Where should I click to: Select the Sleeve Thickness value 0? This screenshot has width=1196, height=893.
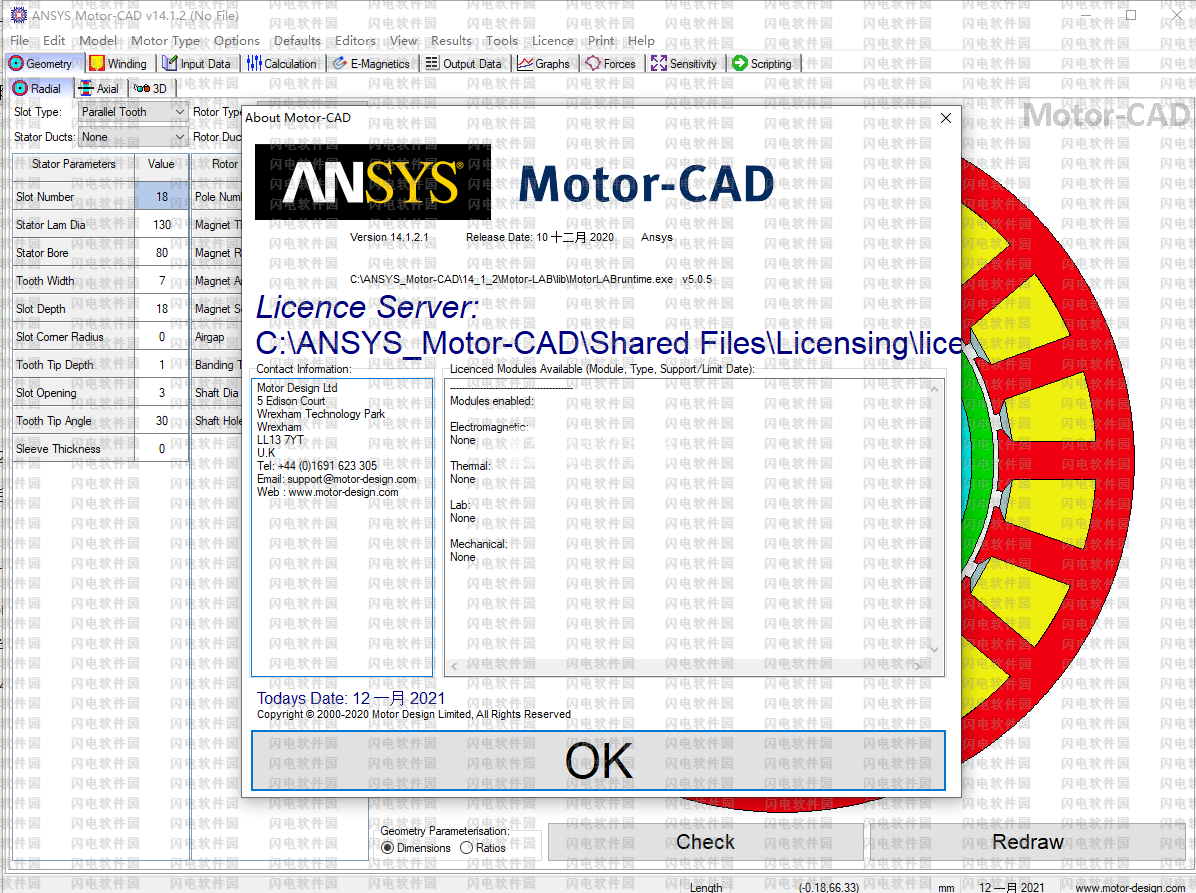coord(161,448)
